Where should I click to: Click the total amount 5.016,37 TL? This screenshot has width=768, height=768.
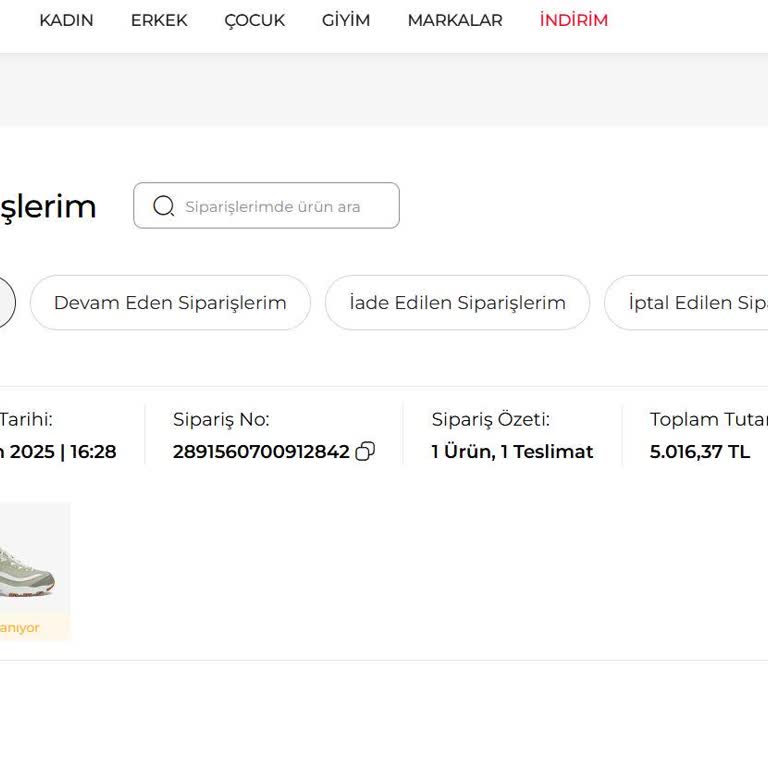[699, 452]
